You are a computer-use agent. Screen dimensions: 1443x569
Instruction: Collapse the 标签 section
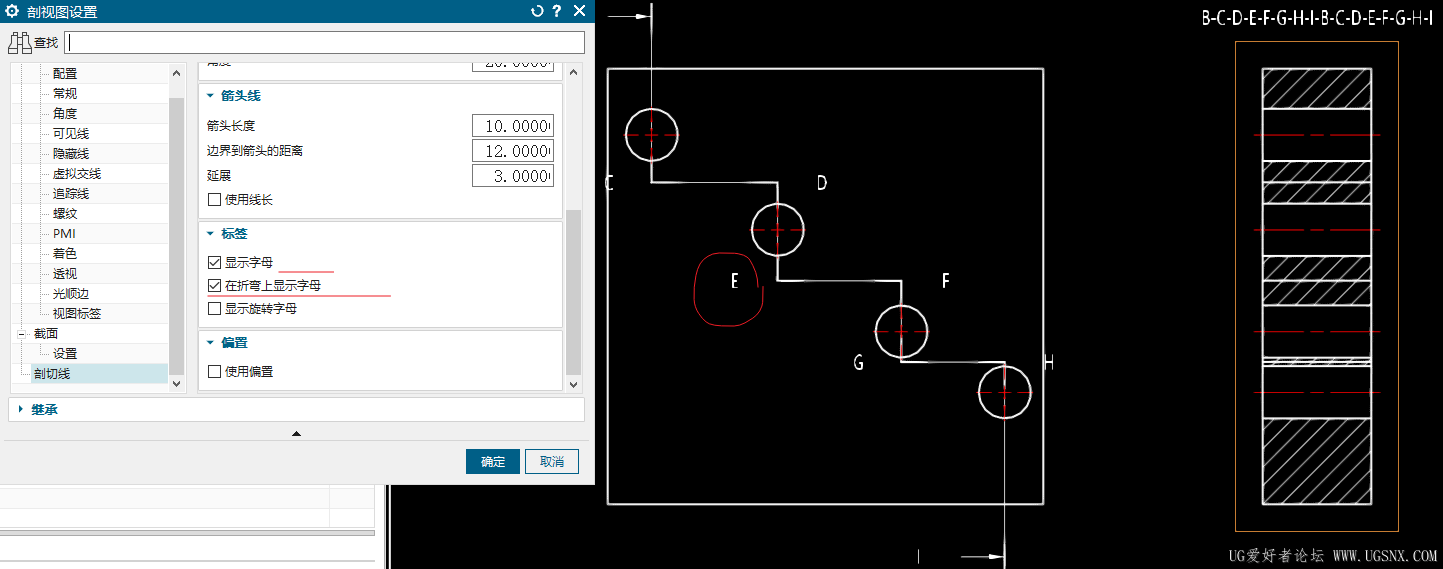click(x=211, y=233)
